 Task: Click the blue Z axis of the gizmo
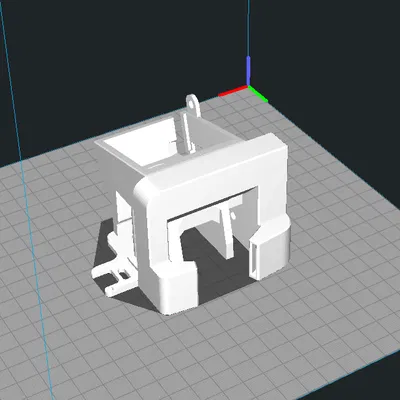248,71
